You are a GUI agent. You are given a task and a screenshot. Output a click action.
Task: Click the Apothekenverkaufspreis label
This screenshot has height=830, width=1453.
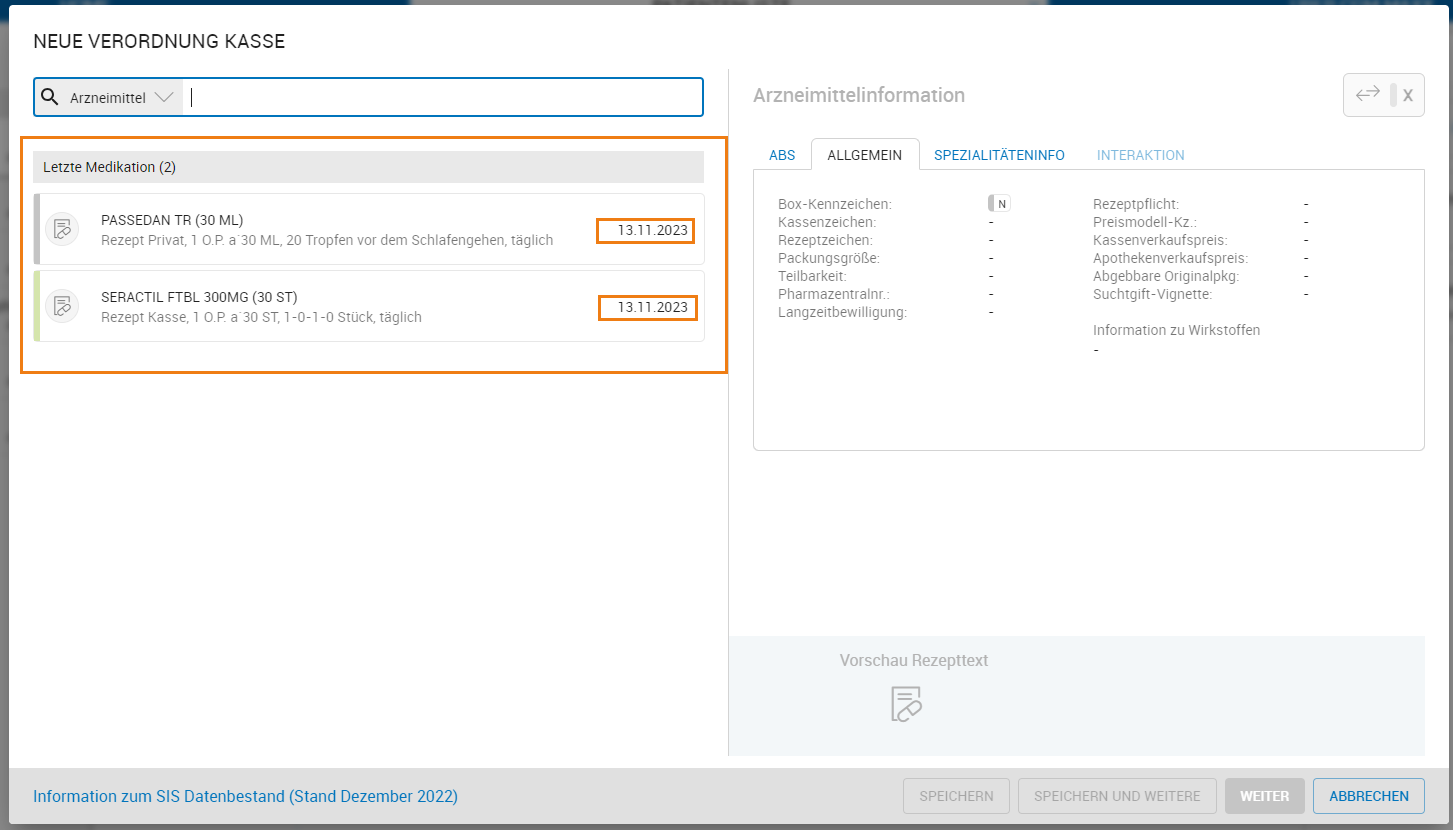coord(1170,258)
